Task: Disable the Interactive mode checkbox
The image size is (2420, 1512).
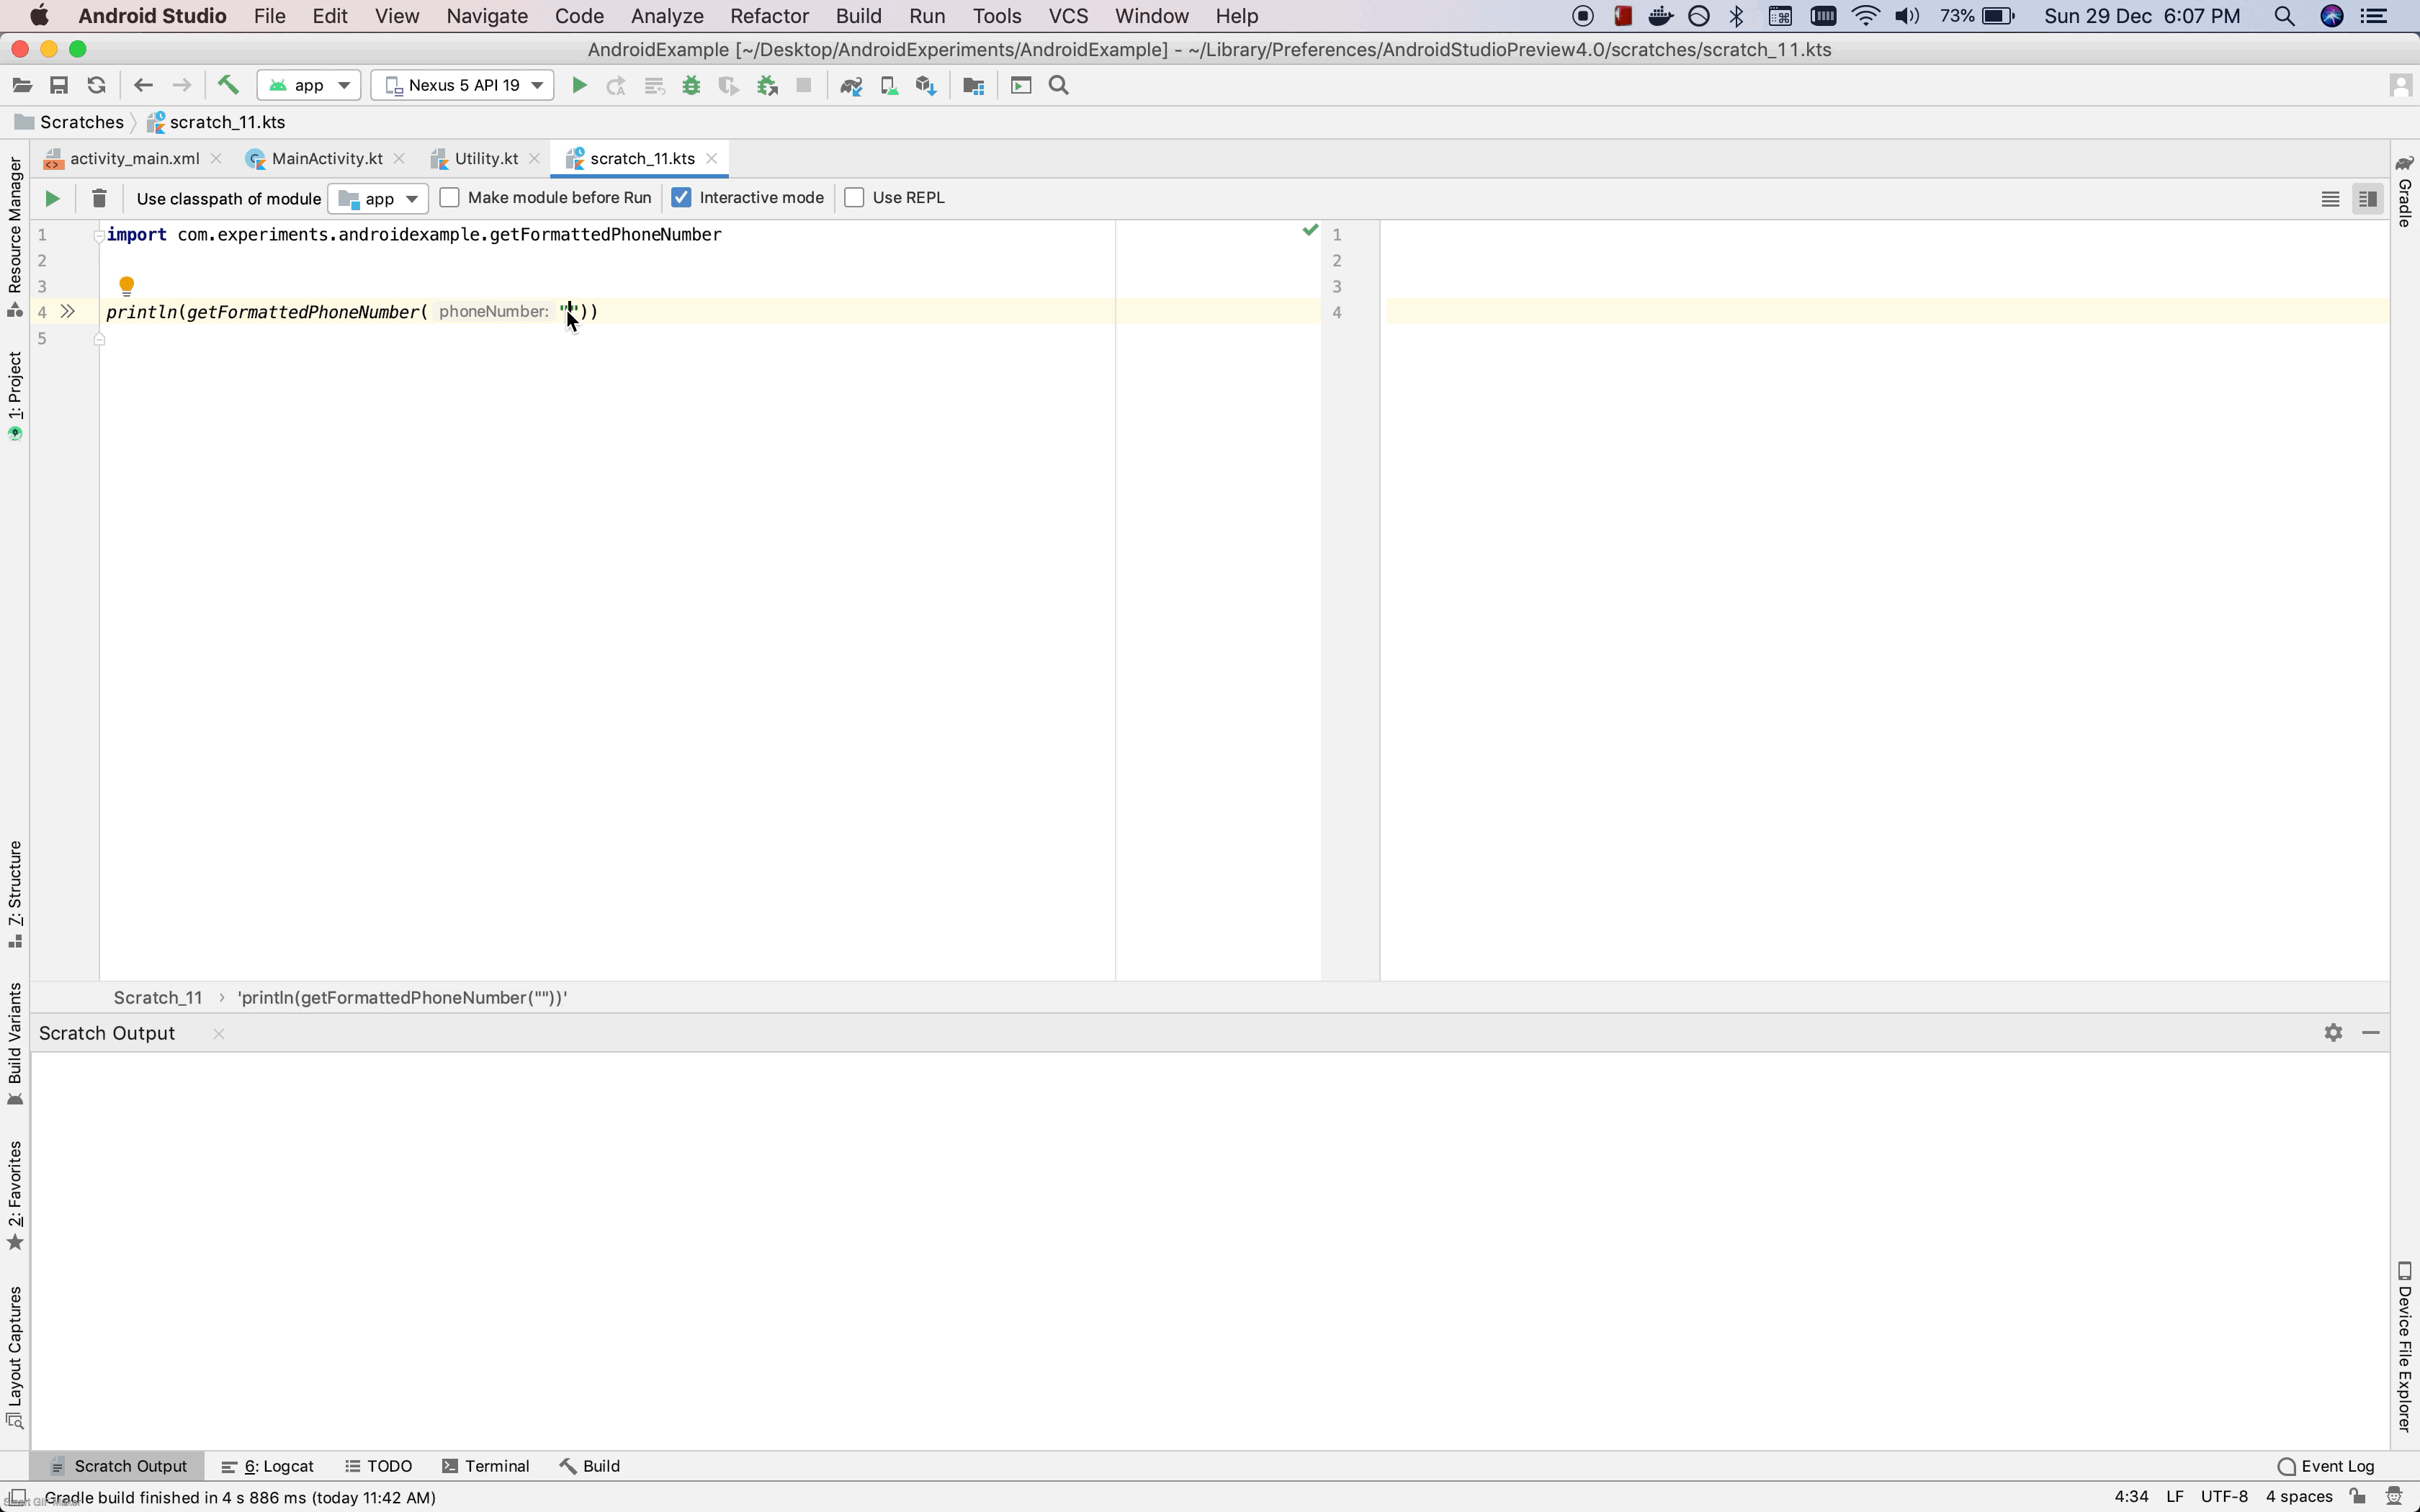Action: click(681, 198)
